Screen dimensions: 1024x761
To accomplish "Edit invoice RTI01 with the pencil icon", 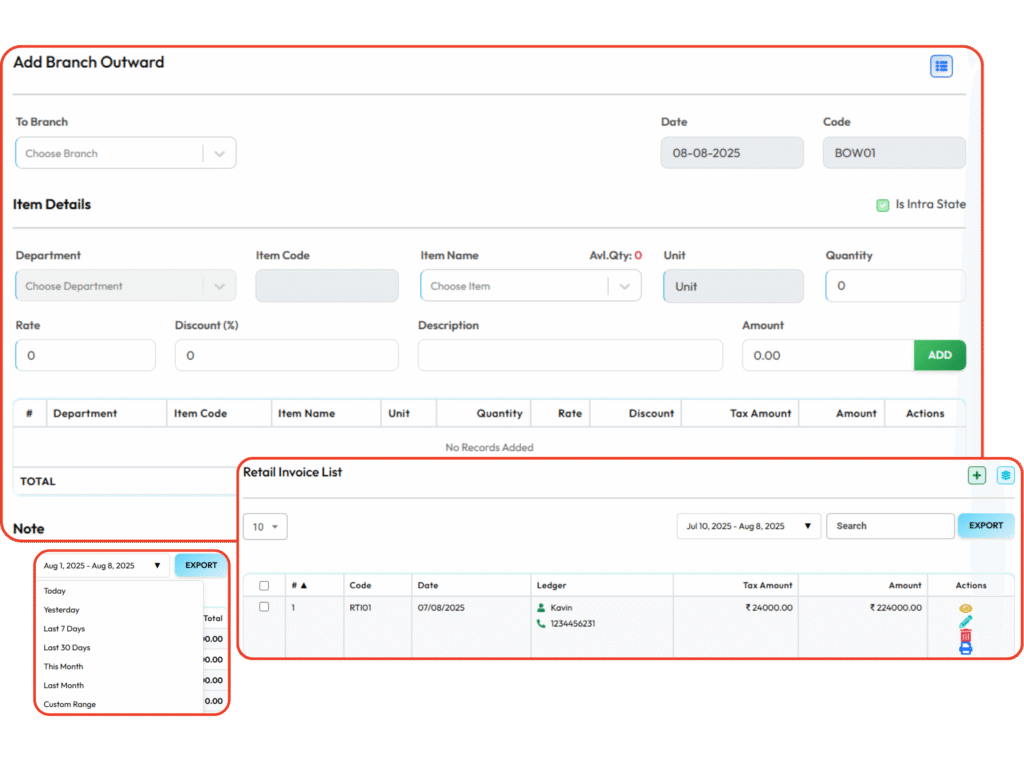I will click(966, 622).
